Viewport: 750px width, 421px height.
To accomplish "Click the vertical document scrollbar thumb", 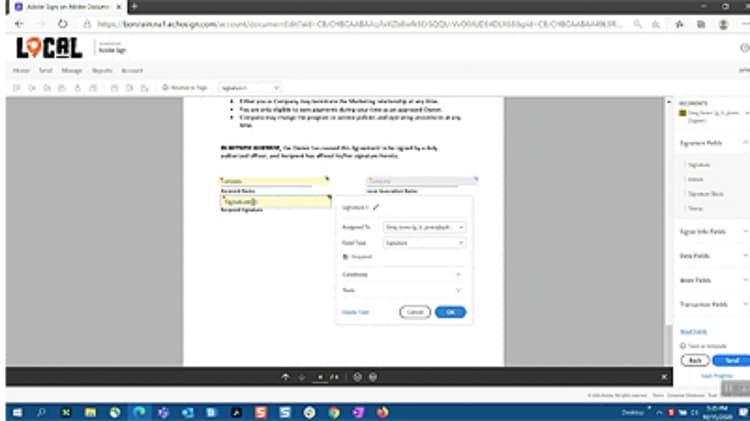I will click(x=669, y=344).
